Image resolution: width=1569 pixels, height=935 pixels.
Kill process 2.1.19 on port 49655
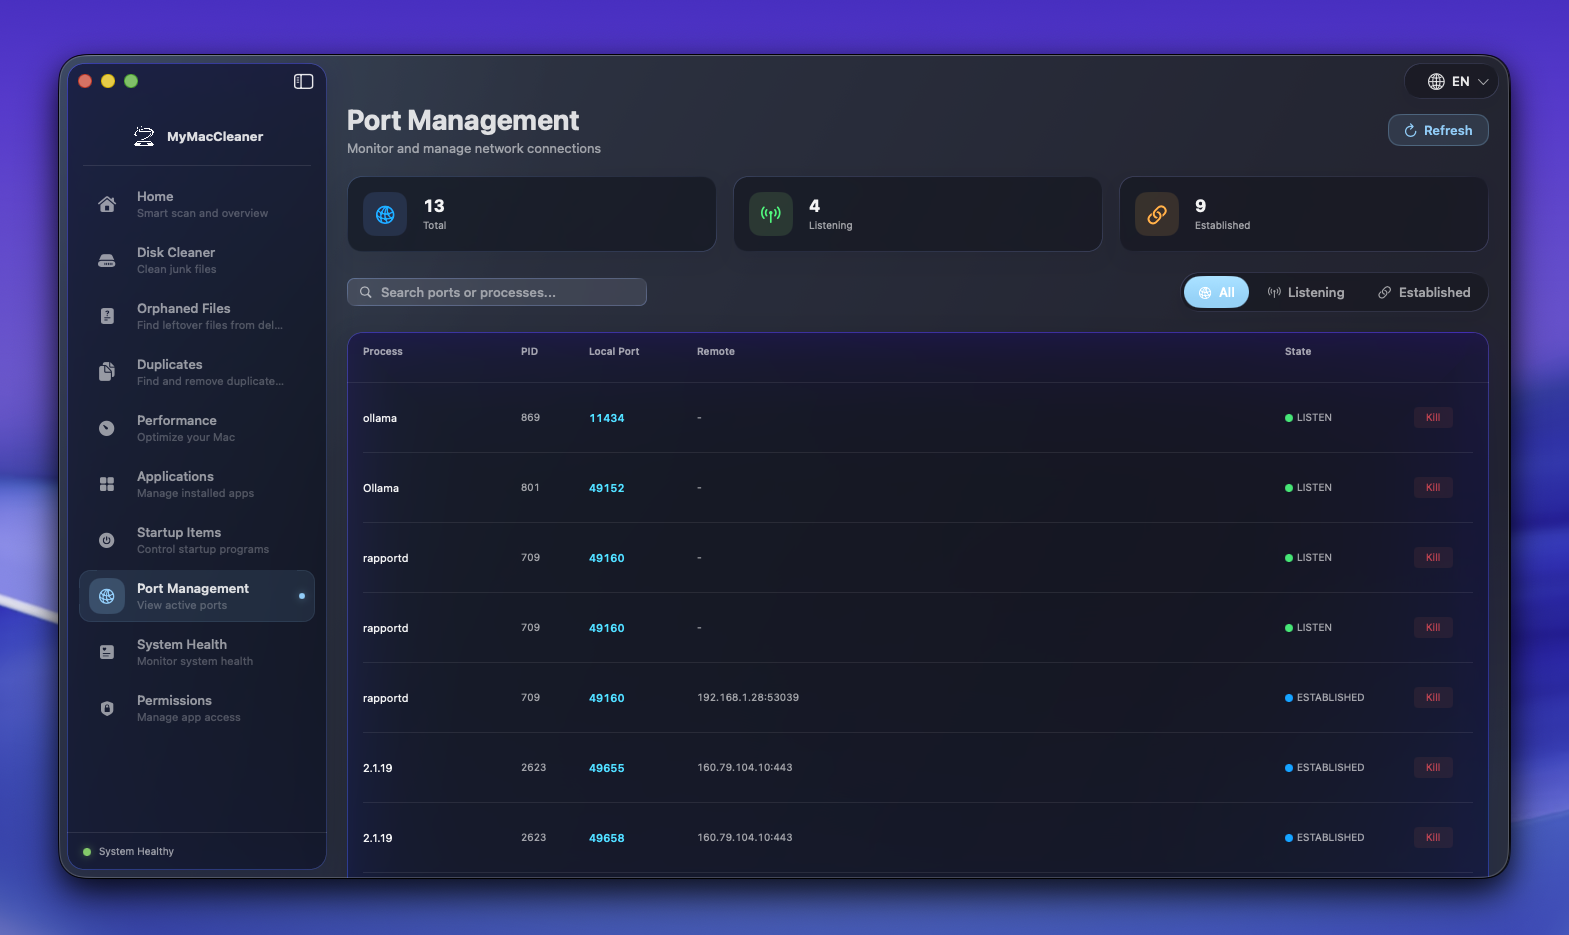pos(1433,767)
